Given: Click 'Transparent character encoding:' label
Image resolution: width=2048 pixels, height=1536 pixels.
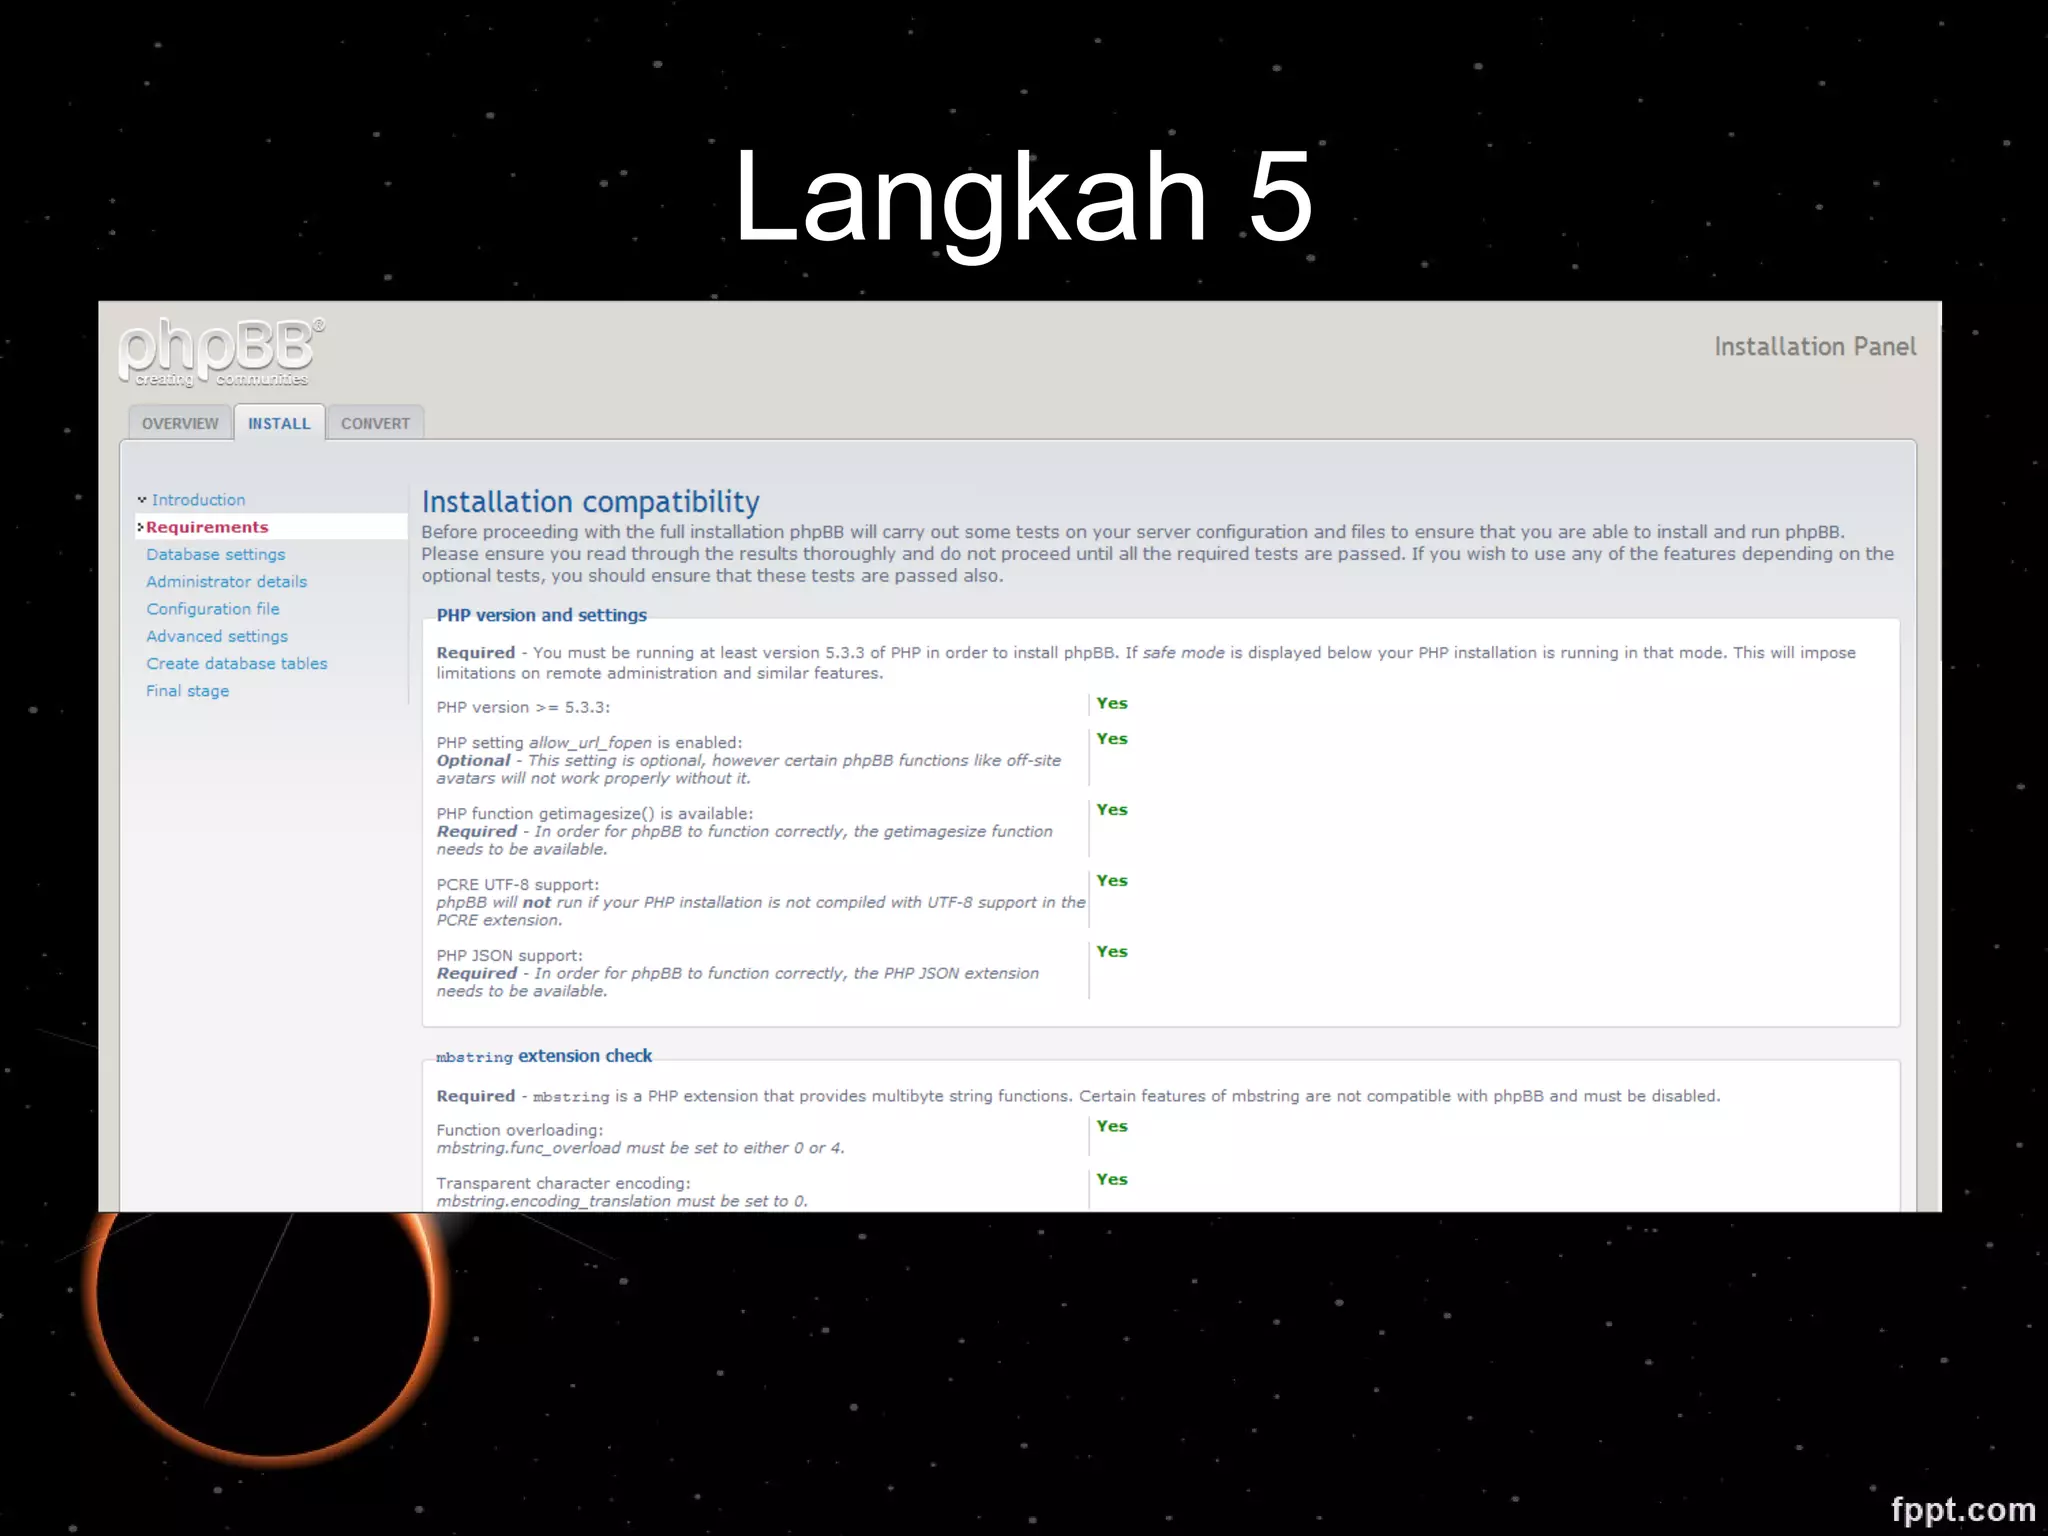Looking at the screenshot, I should 563,1183.
